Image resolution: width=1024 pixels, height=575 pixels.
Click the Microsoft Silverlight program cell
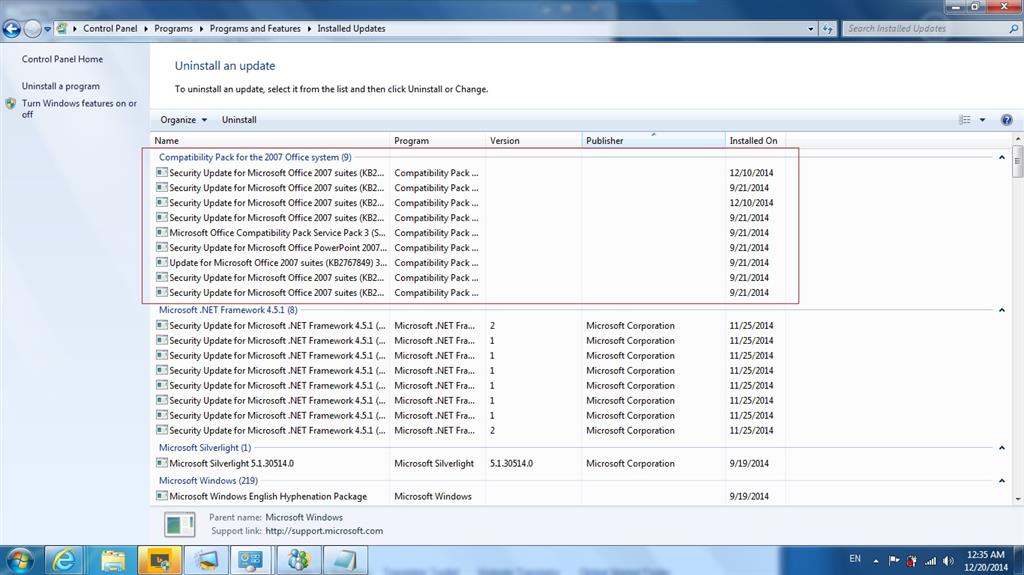tap(434, 463)
